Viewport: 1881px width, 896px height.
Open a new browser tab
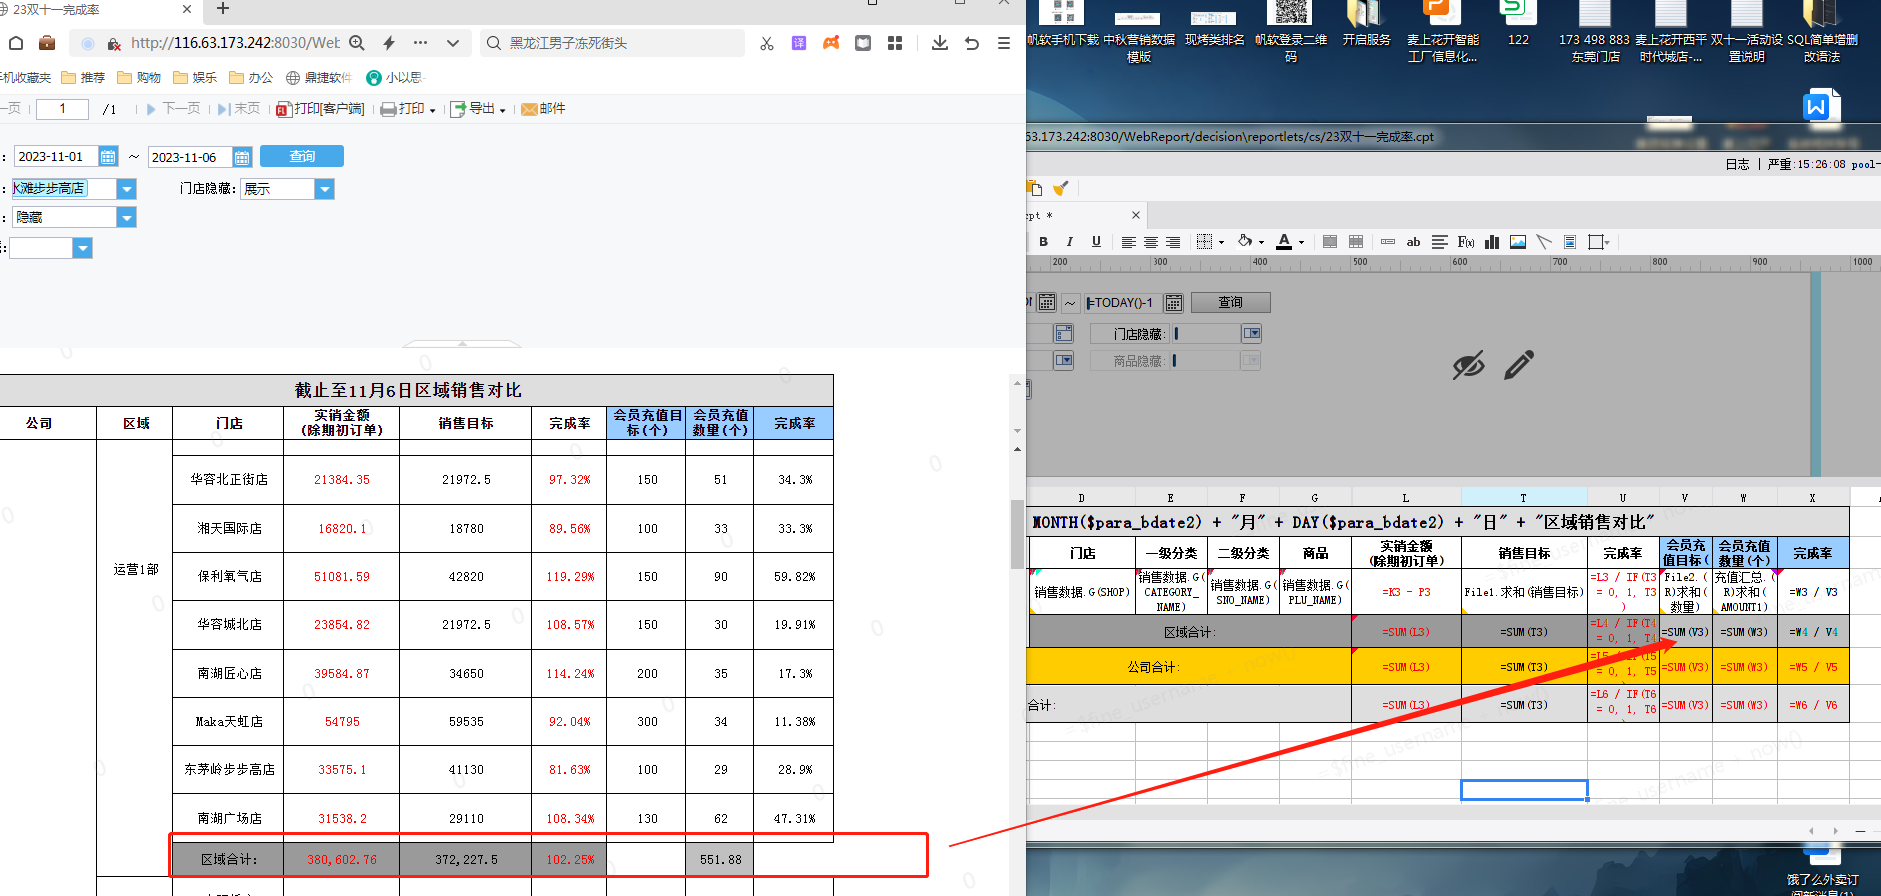(223, 9)
